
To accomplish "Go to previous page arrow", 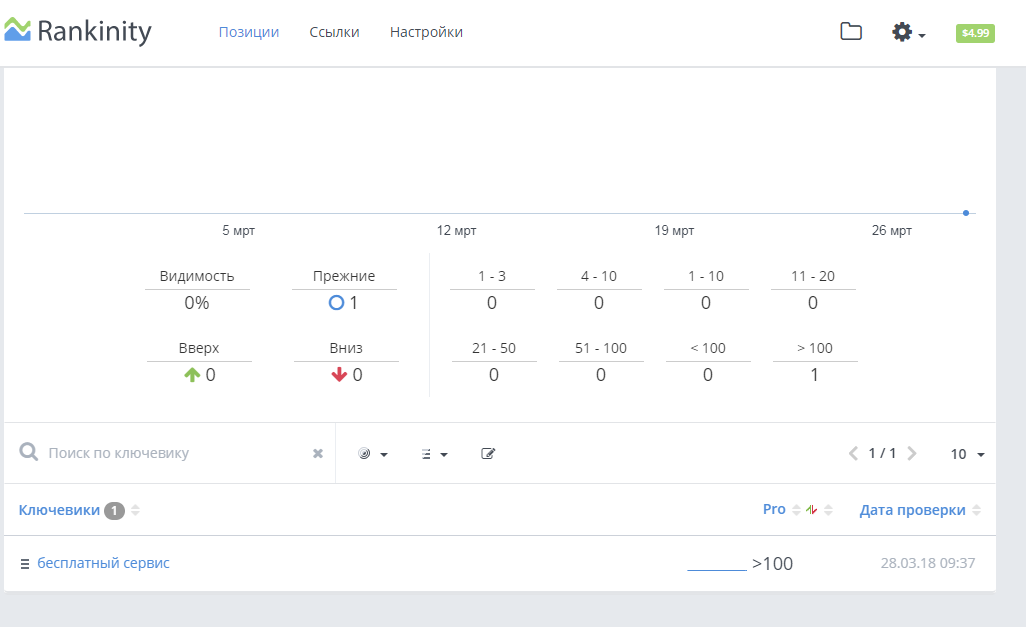I will [853, 454].
